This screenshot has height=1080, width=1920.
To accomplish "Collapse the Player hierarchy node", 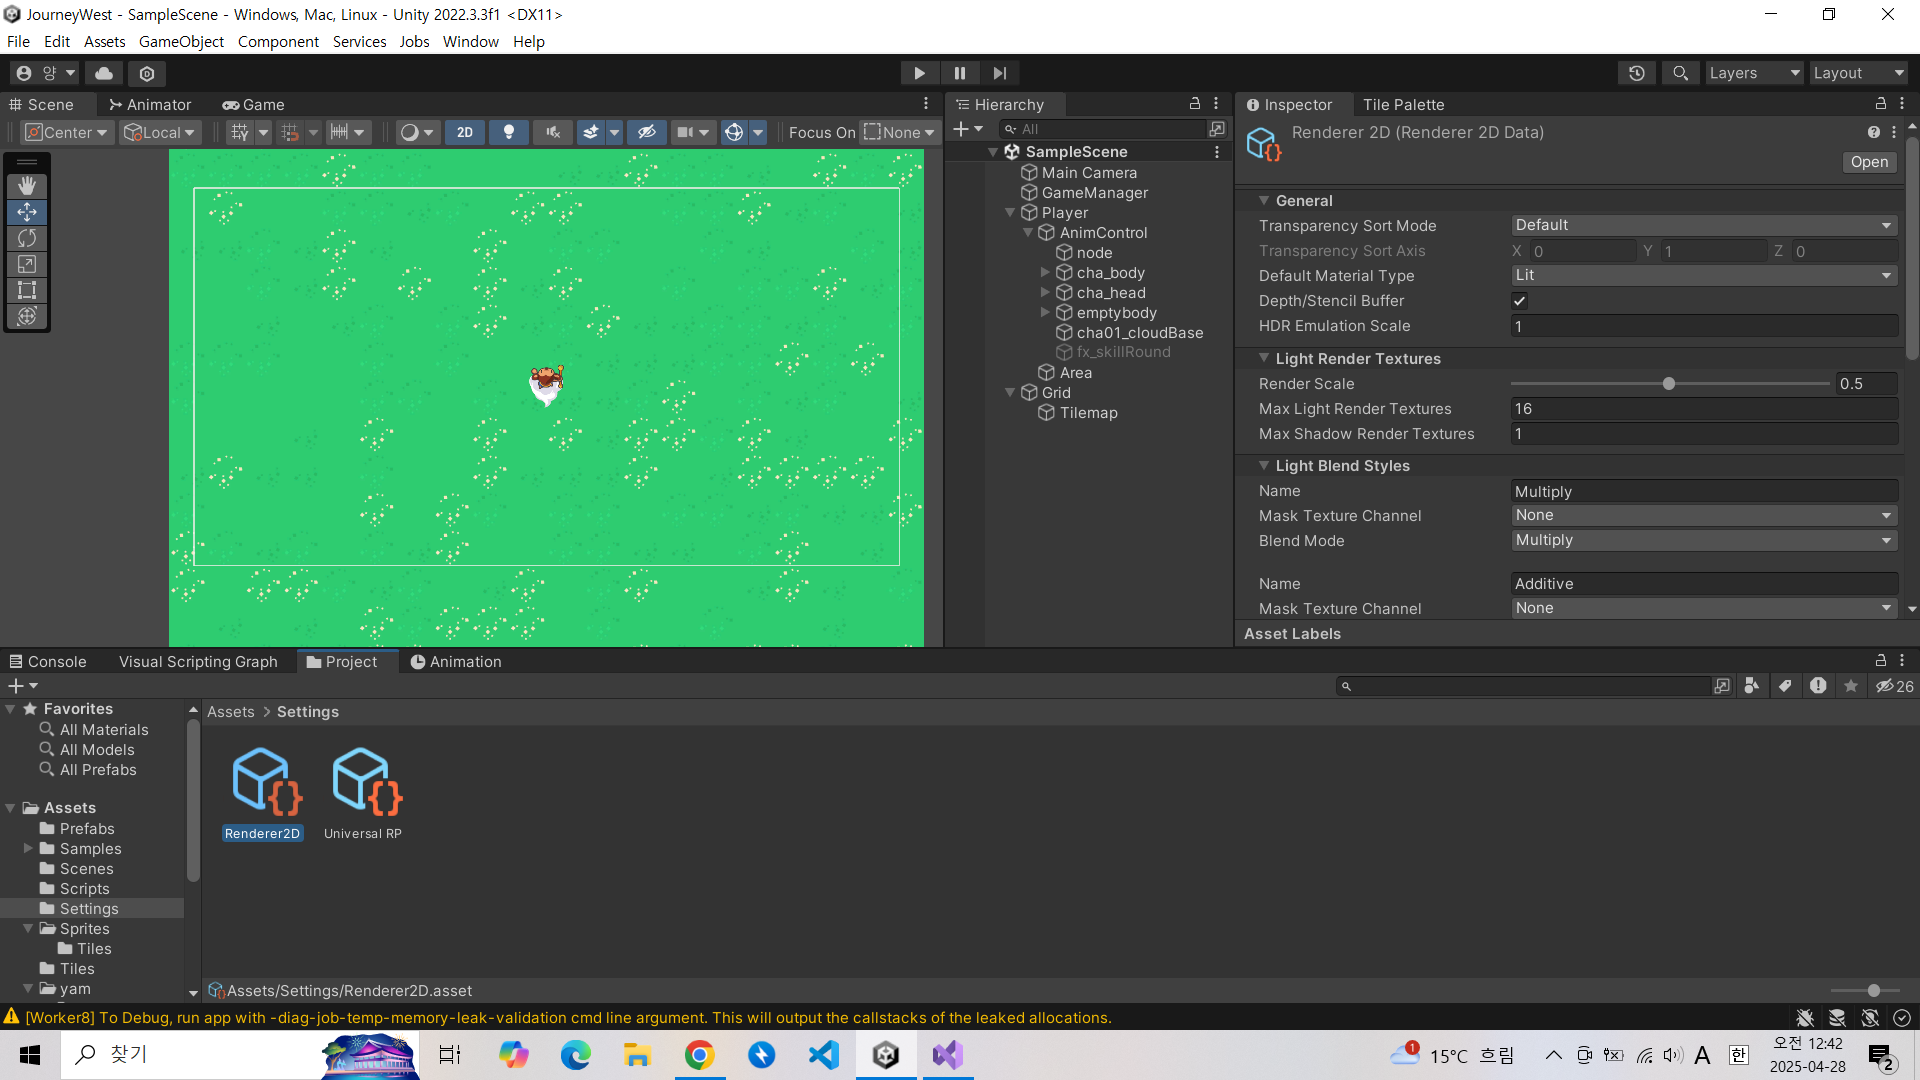I will 1010,213.
